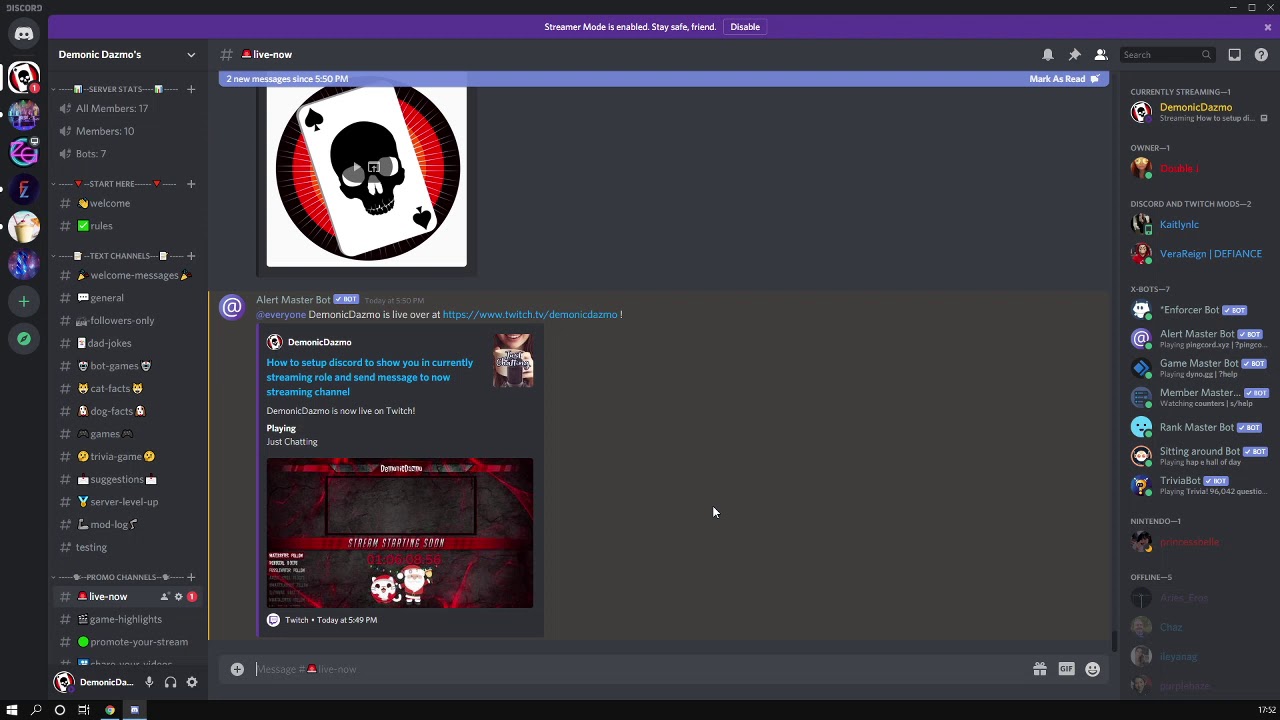Screen dimensions: 1280x720
Task: Select TriviaBot in member list
Action: (1198, 485)
